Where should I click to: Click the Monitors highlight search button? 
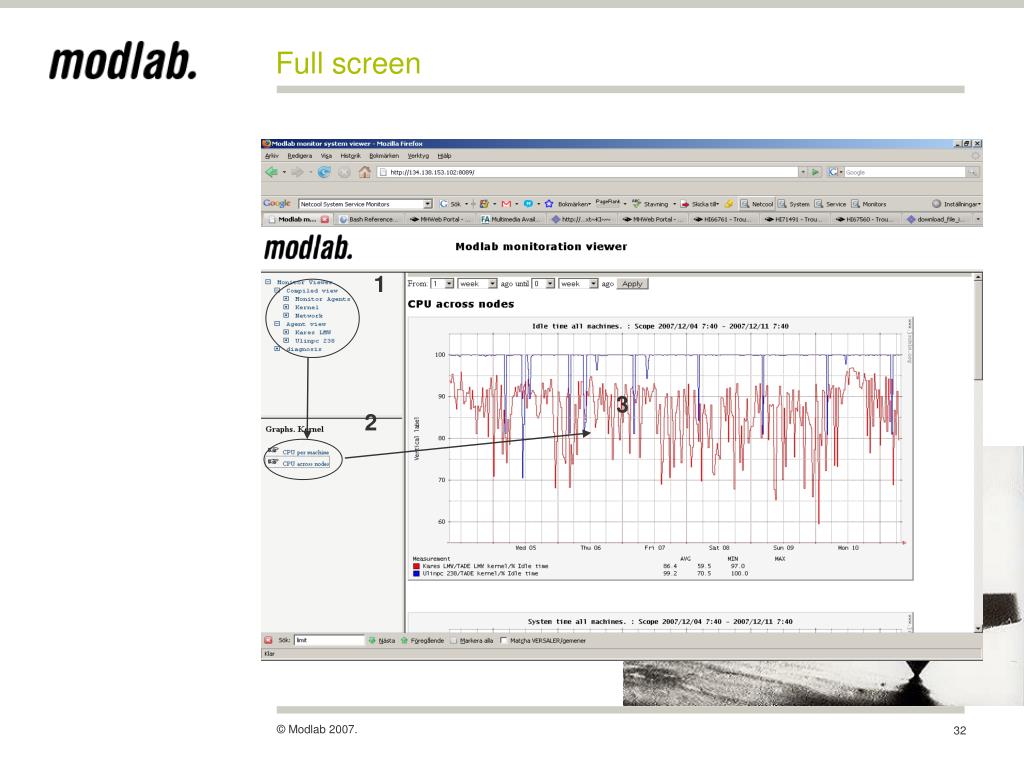(x=869, y=204)
